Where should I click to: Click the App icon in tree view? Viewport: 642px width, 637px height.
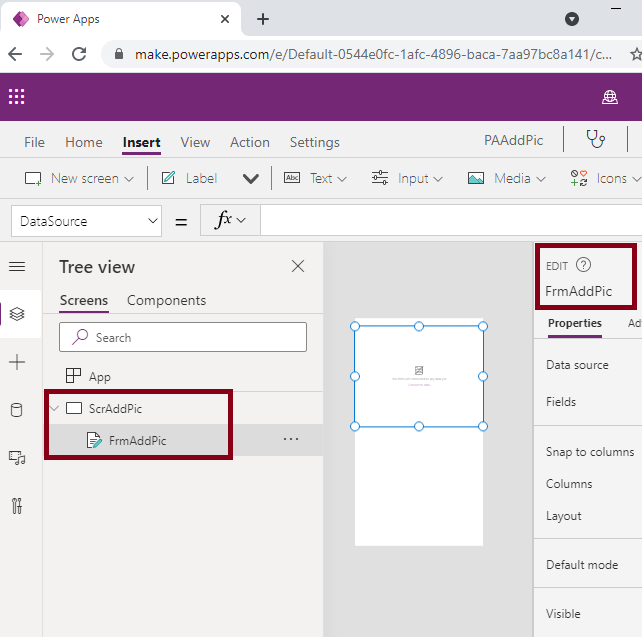point(73,375)
